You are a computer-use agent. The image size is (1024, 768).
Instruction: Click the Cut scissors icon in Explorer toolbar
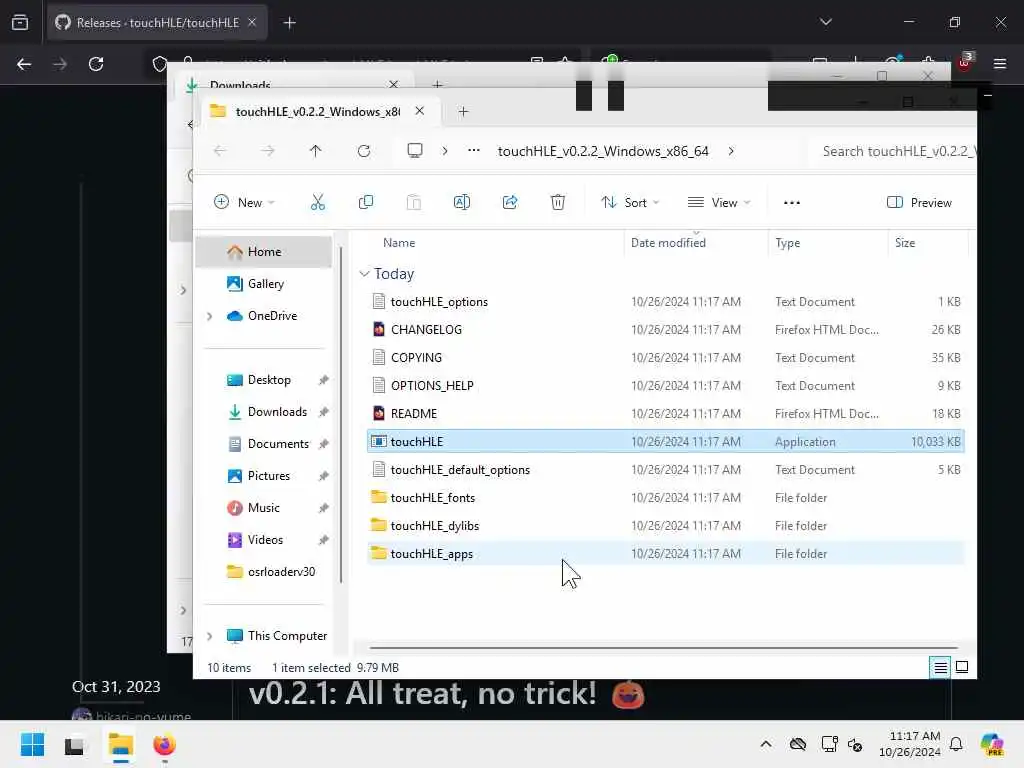pyautogui.click(x=317, y=202)
